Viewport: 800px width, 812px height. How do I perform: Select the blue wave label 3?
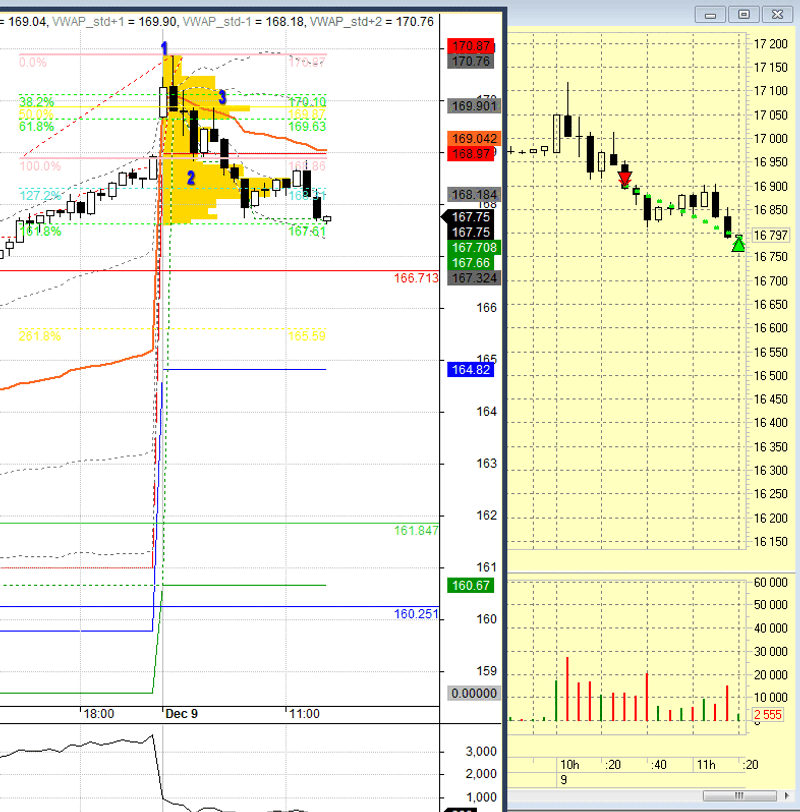click(x=222, y=97)
